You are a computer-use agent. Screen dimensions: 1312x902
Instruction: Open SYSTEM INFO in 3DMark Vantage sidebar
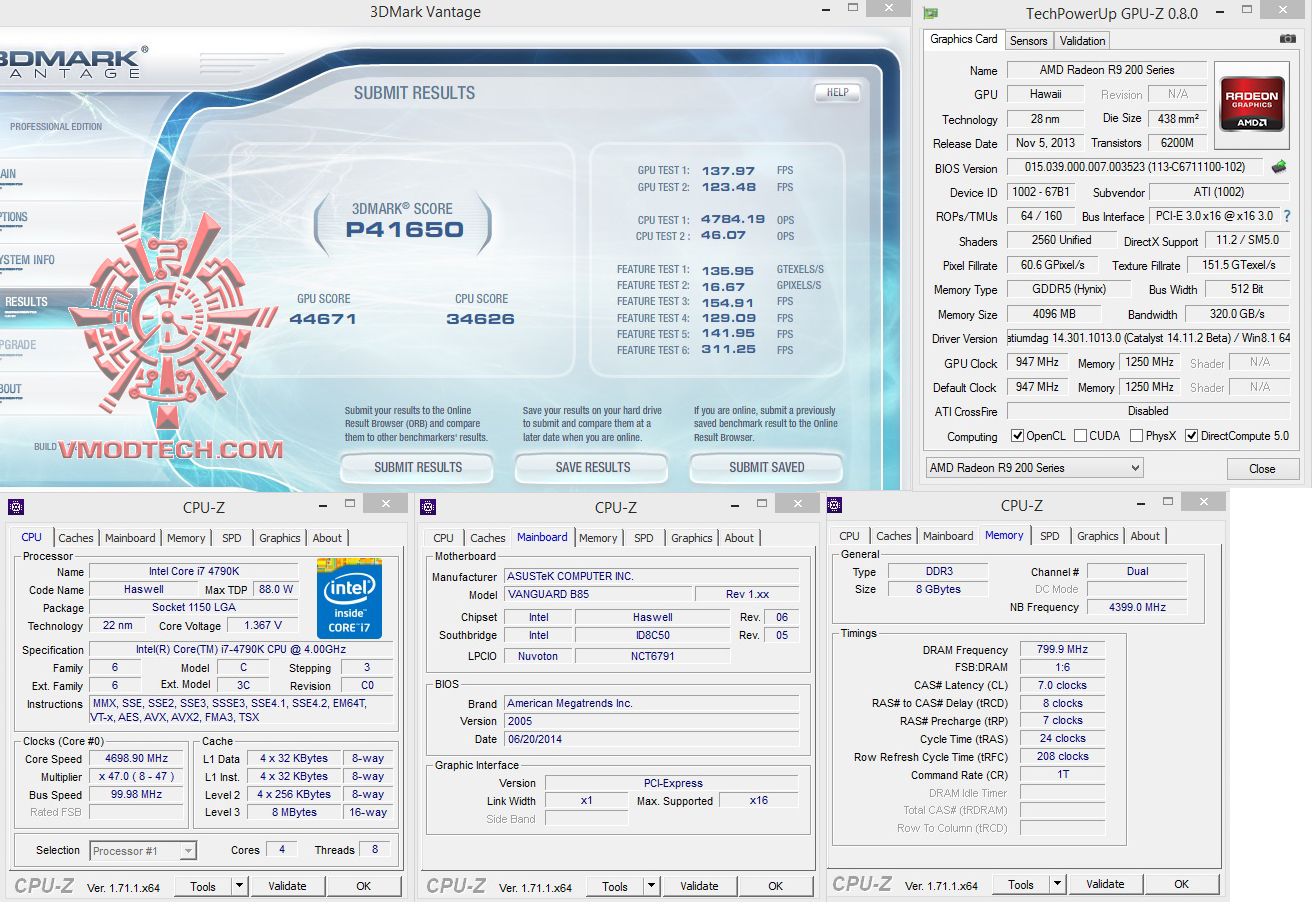(x=28, y=260)
